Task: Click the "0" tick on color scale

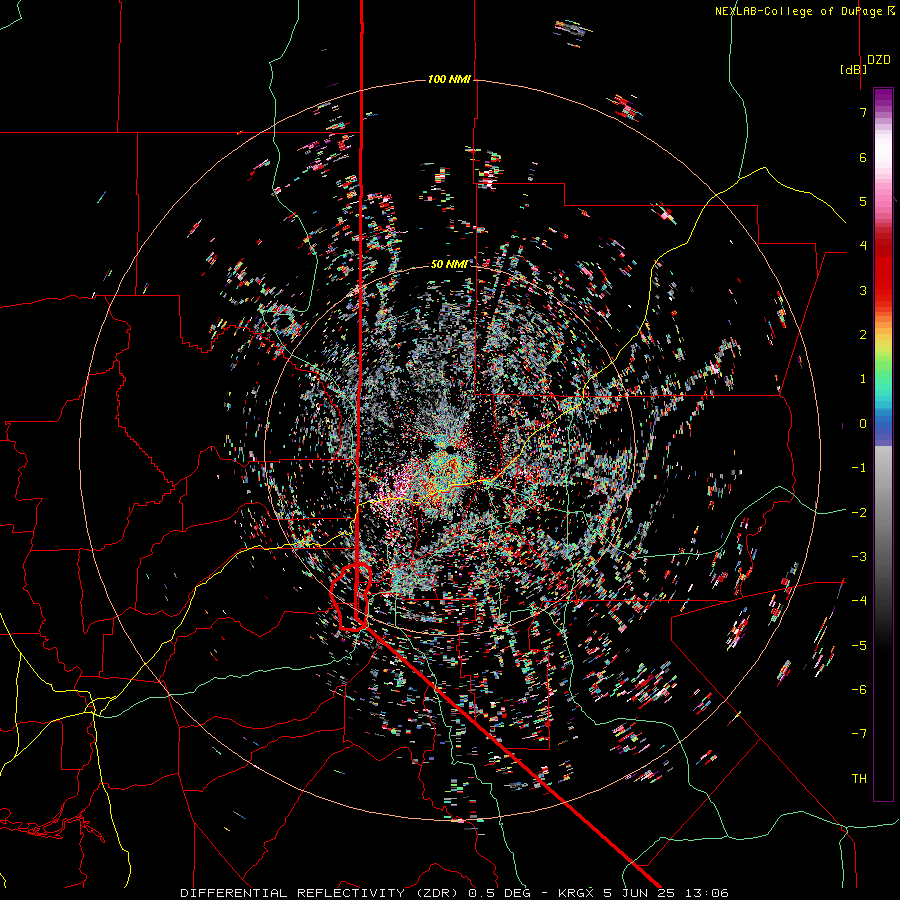Action: click(863, 424)
